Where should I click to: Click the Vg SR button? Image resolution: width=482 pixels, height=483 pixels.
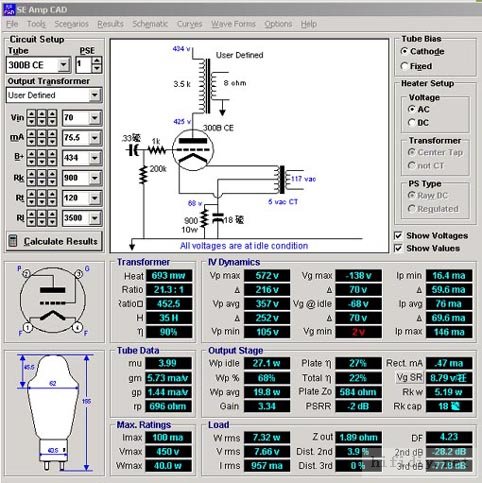coord(409,378)
